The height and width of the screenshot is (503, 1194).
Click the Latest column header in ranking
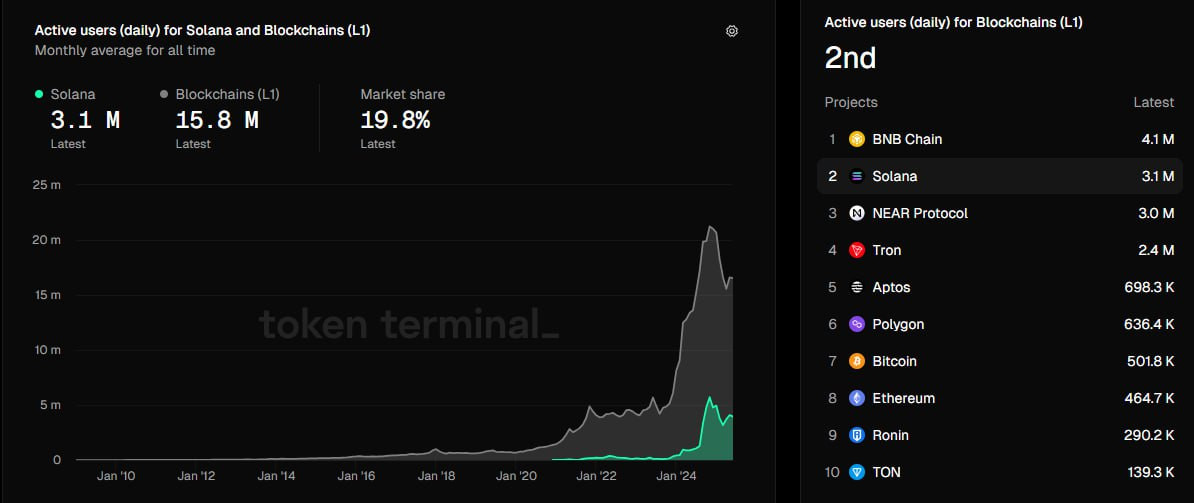[1153, 102]
